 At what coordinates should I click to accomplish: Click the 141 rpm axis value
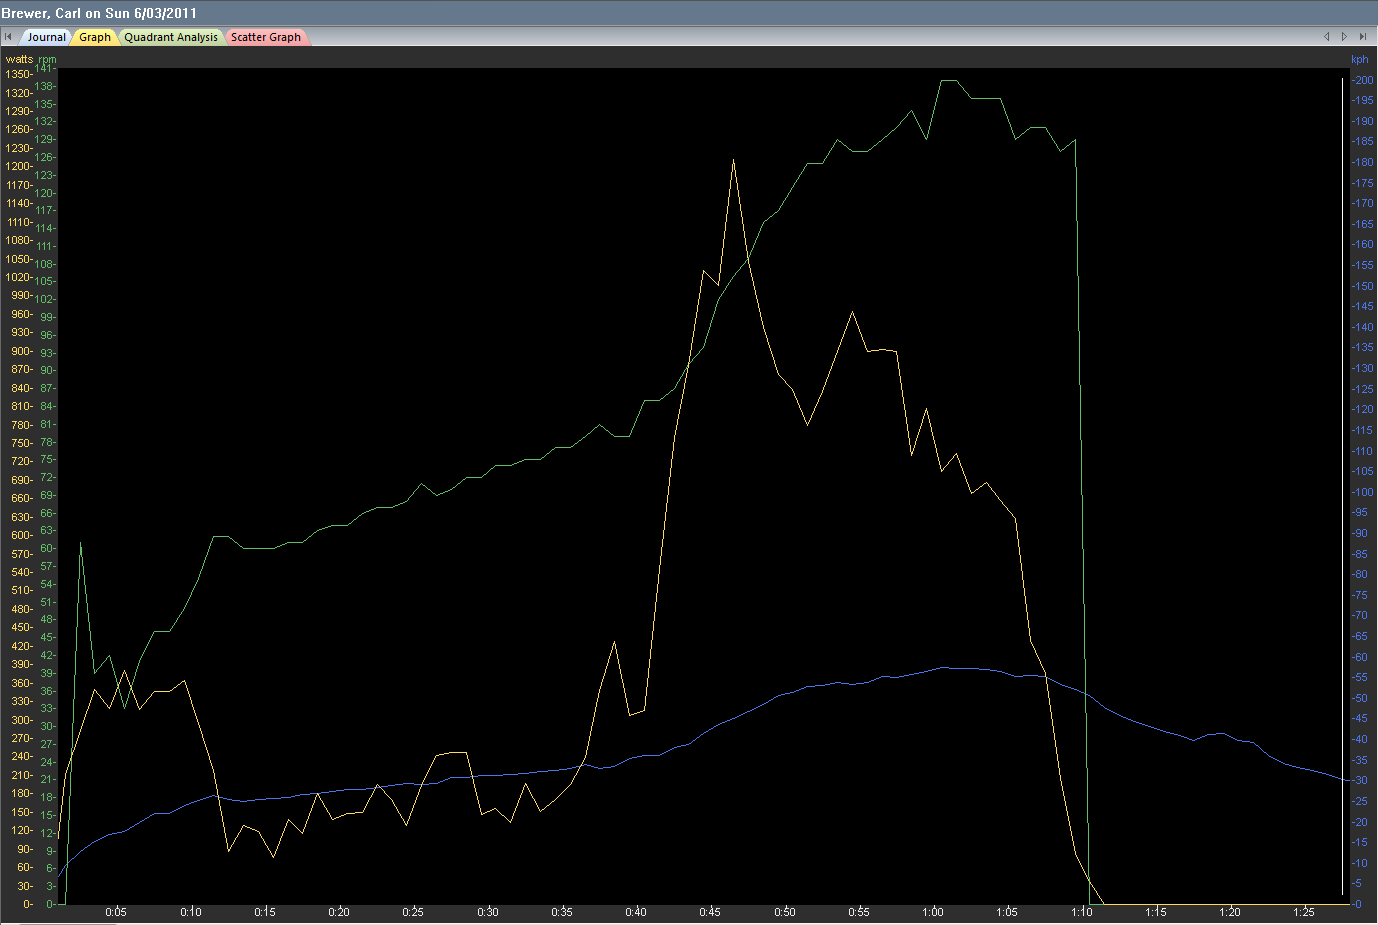coord(45,68)
